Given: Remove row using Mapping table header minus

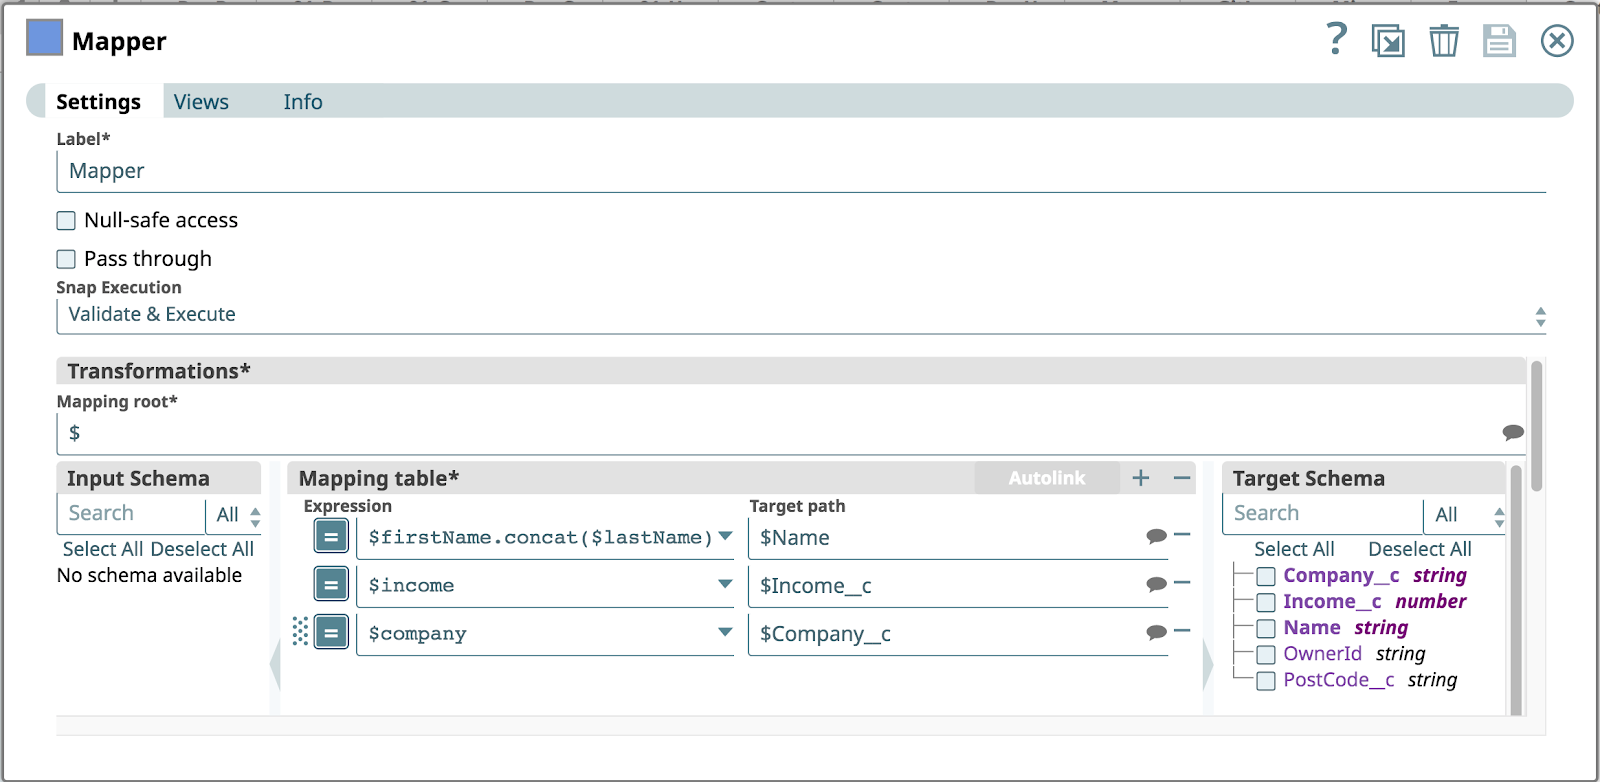Looking at the screenshot, I should [x=1182, y=478].
